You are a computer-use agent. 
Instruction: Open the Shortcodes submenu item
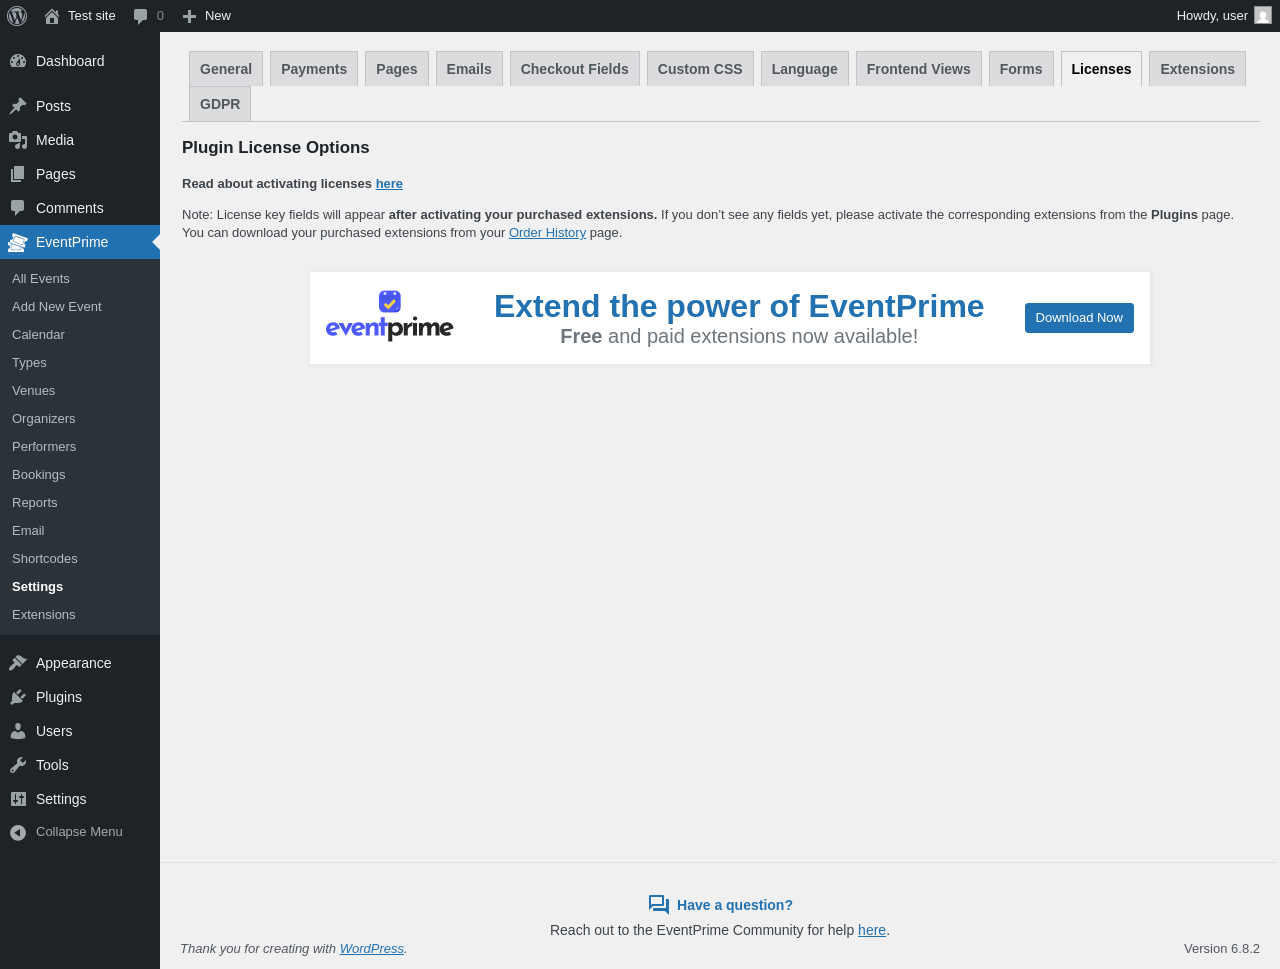[80, 559]
